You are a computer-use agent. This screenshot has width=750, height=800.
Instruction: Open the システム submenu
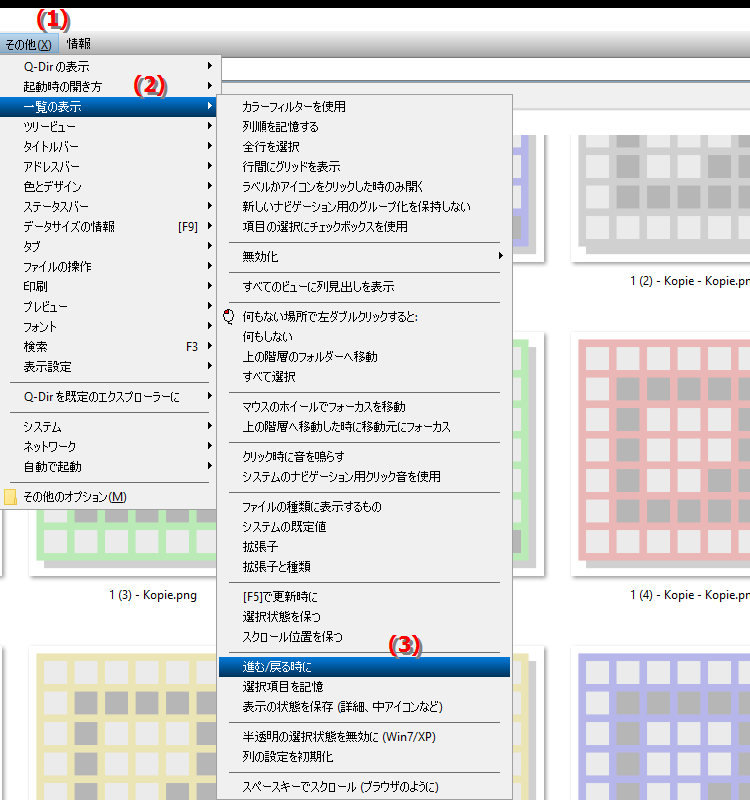(109, 427)
